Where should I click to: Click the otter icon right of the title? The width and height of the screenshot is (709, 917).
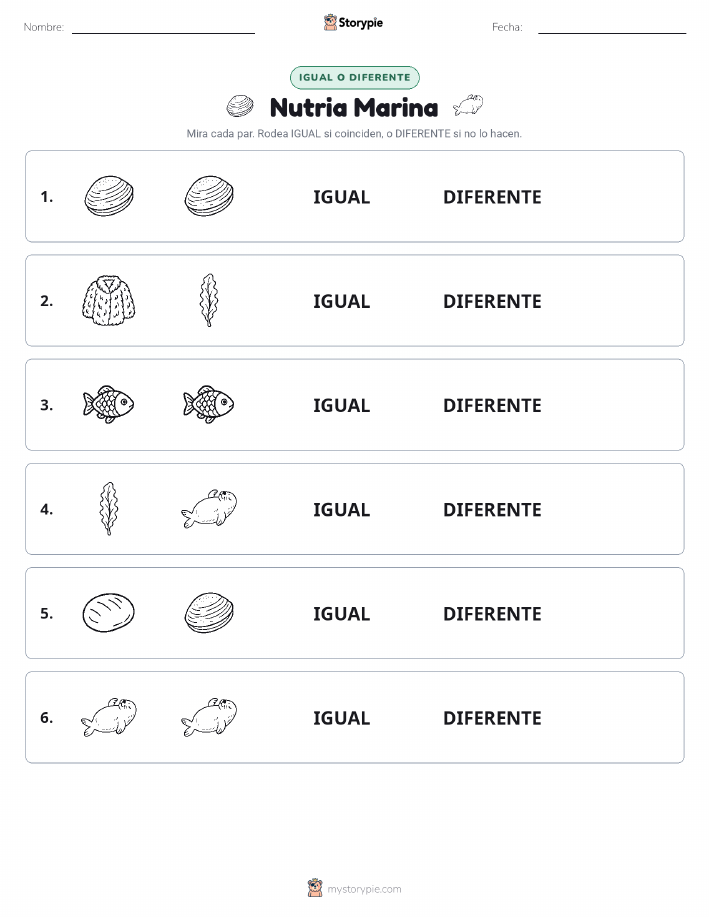tap(468, 105)
